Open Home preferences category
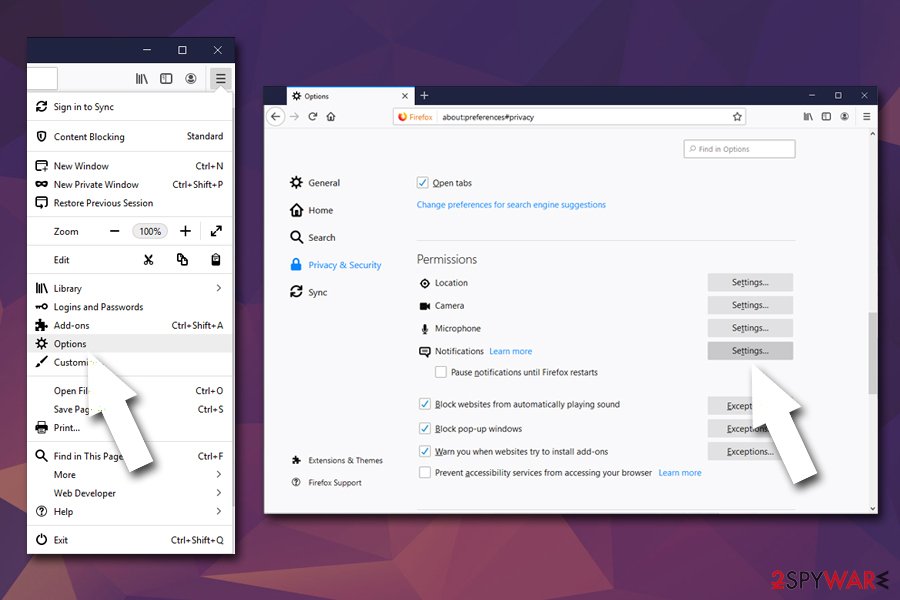The height and width of the screenshot is (600, 900). coord(312,210)
